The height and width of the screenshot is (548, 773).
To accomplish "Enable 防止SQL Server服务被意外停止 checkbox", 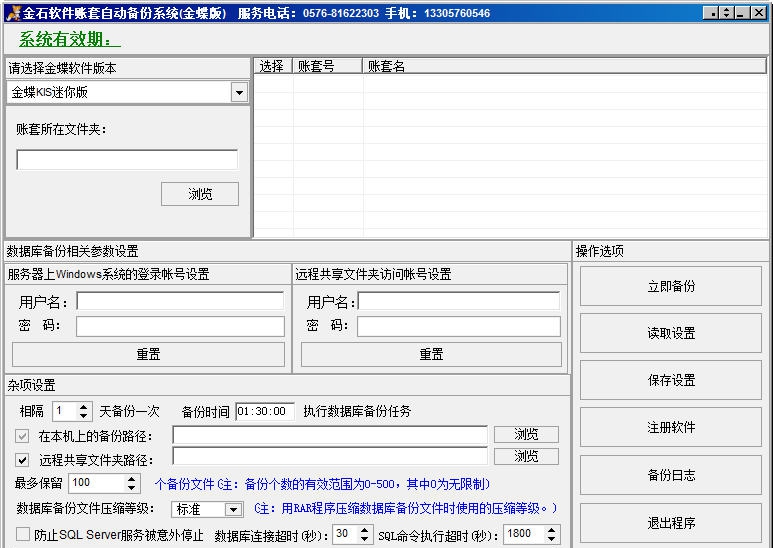I will 22,535.
